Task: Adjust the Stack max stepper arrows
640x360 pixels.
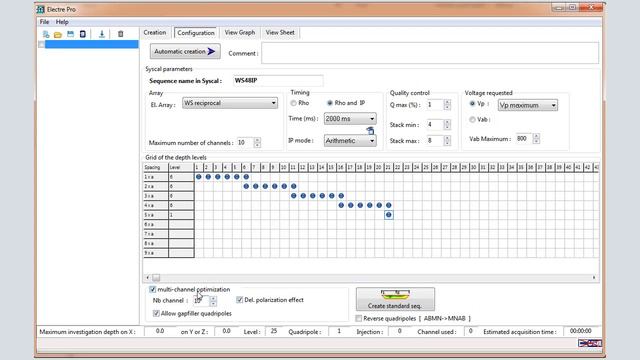Action: tap(447, 141)
